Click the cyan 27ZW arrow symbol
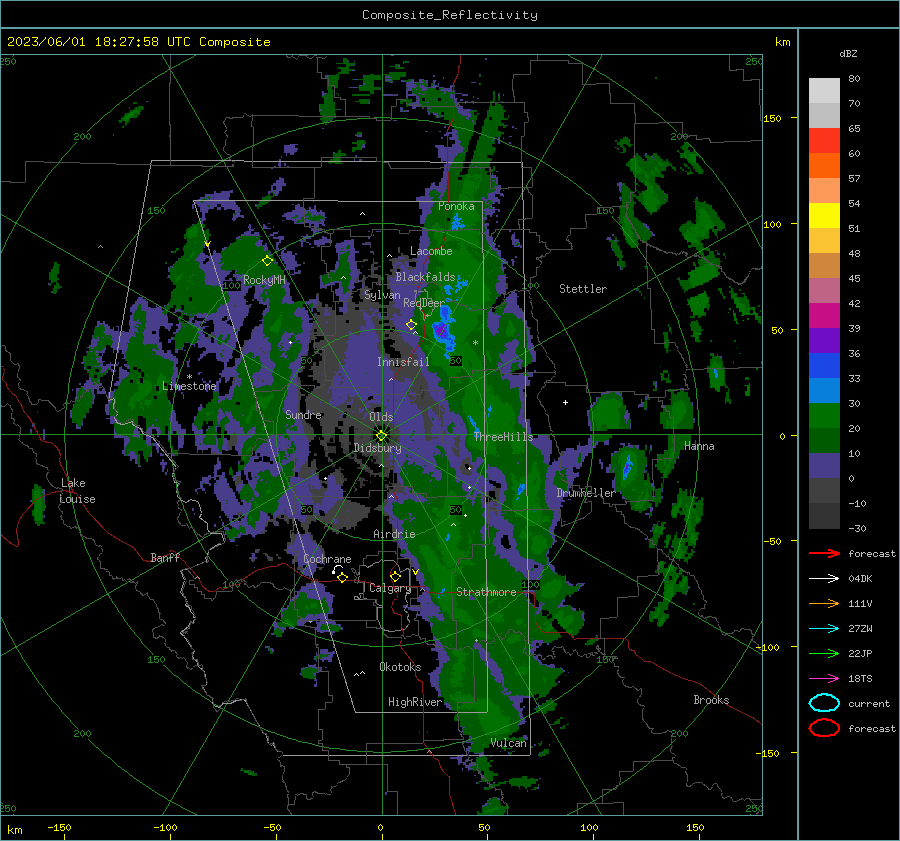Screen dimensions: 900x841 (824, 629)
